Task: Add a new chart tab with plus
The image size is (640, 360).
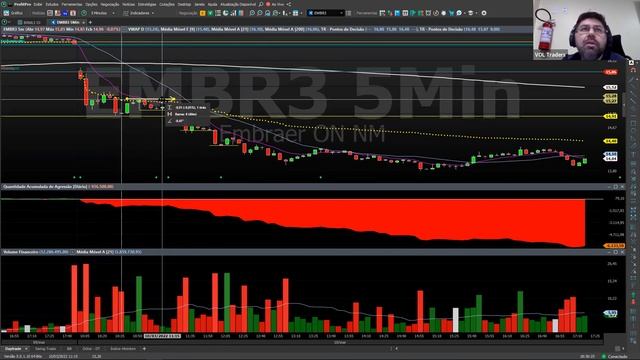Action: 90,22
